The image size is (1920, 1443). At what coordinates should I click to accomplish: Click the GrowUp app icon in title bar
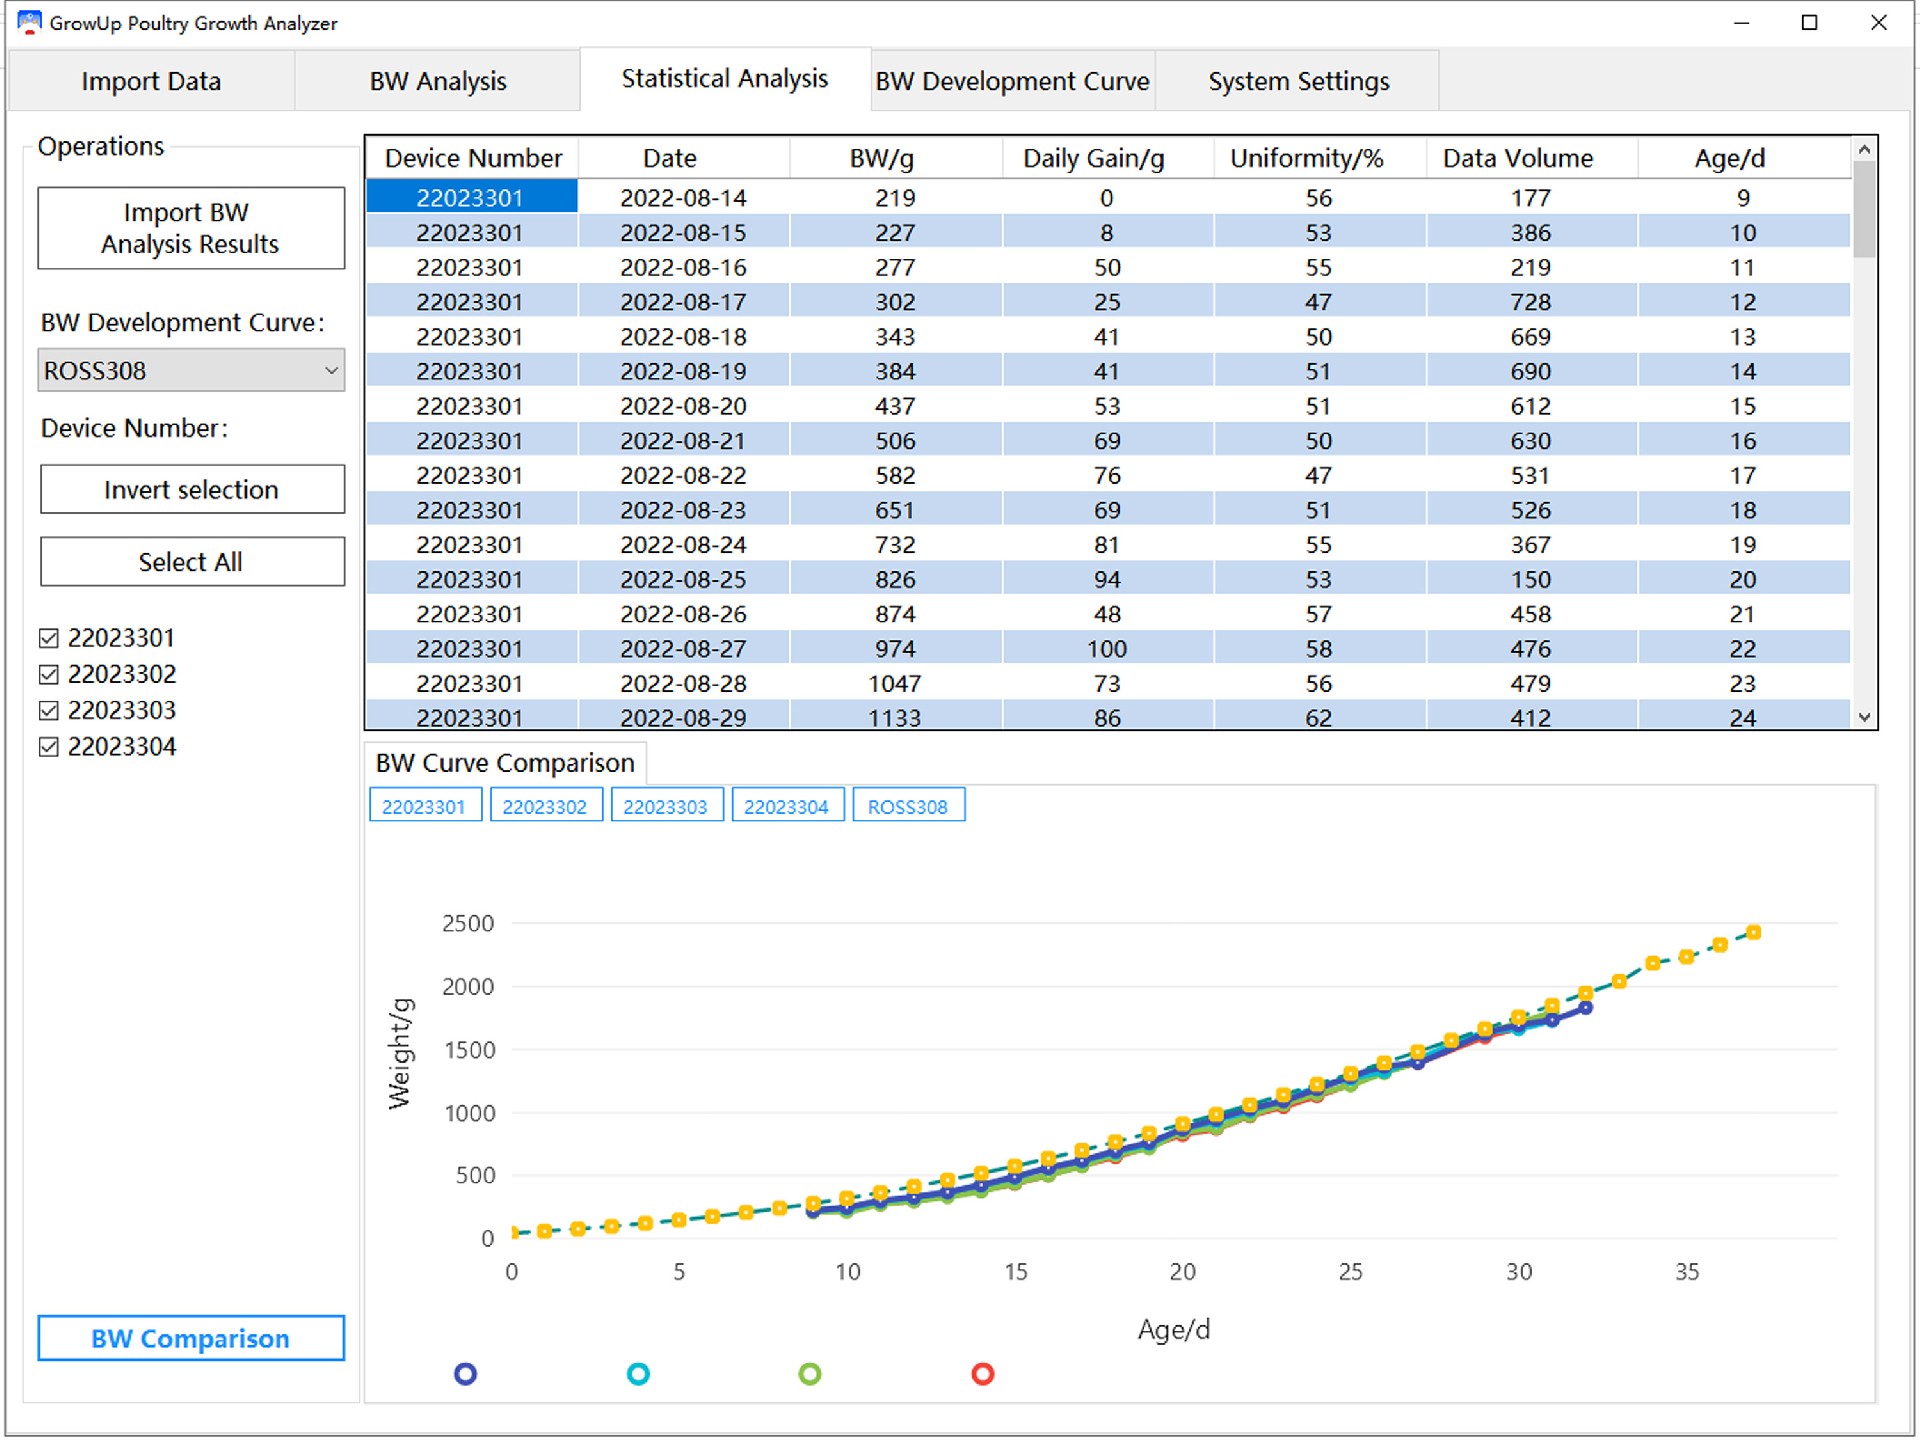click(29, 22)
